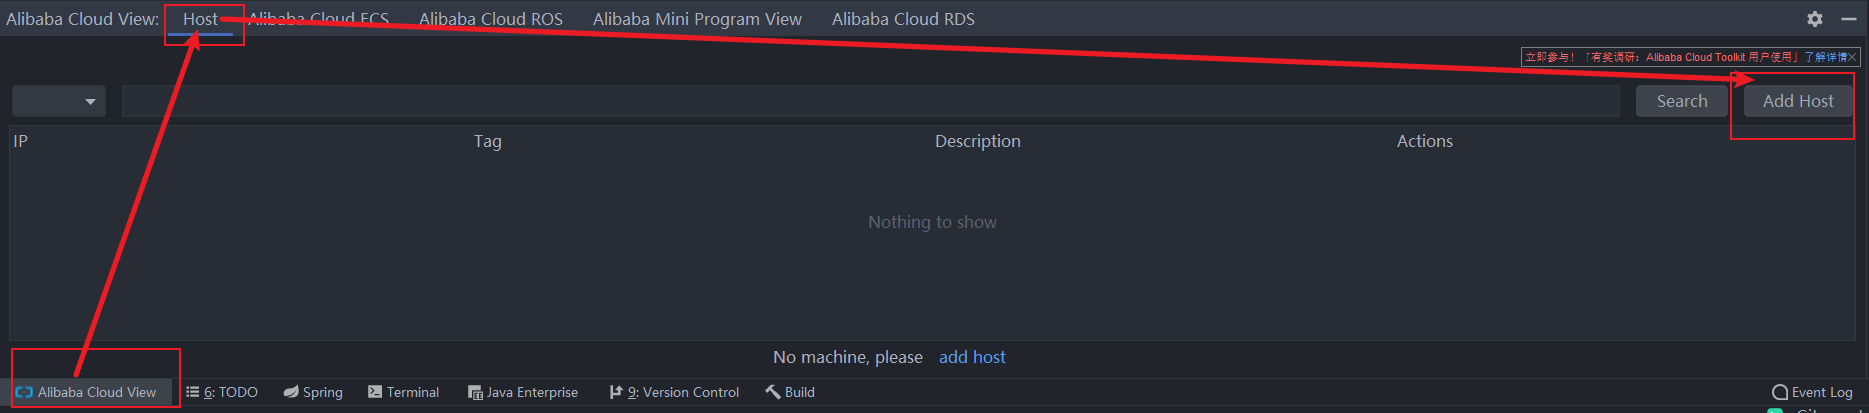Expand the search filter dropdown
Screen dimensions: 1869x413
(59, 101)
